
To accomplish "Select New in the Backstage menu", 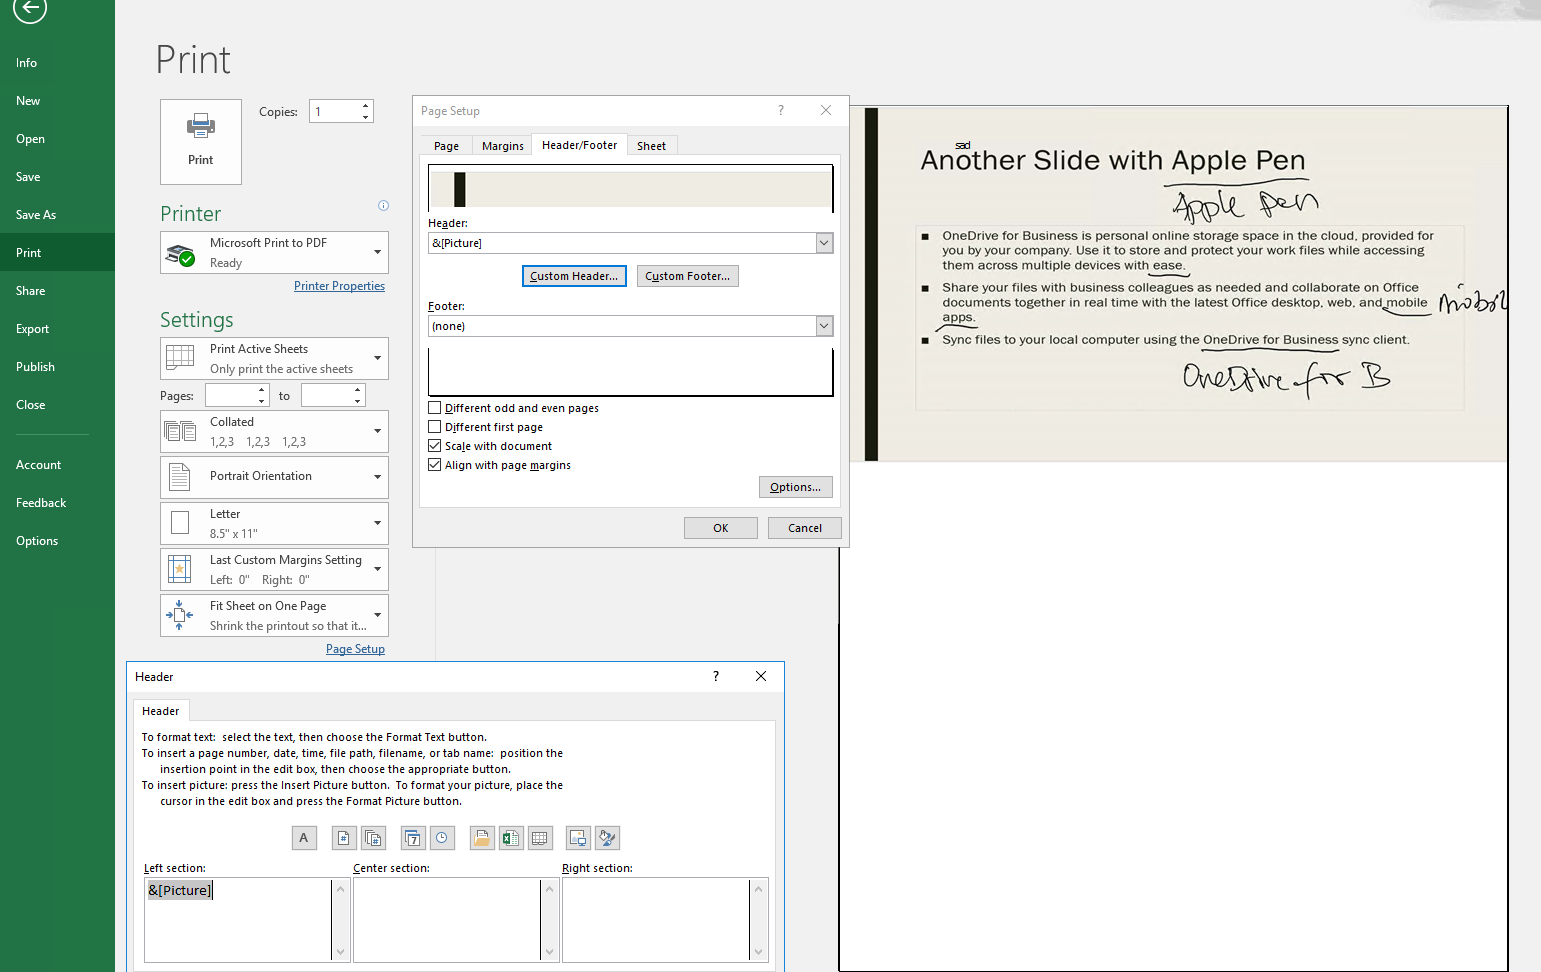I will (x=57, y=101).
